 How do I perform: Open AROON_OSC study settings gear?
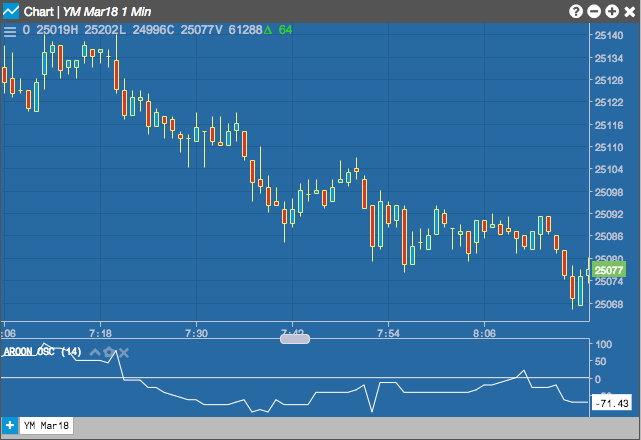coord(109,352)
